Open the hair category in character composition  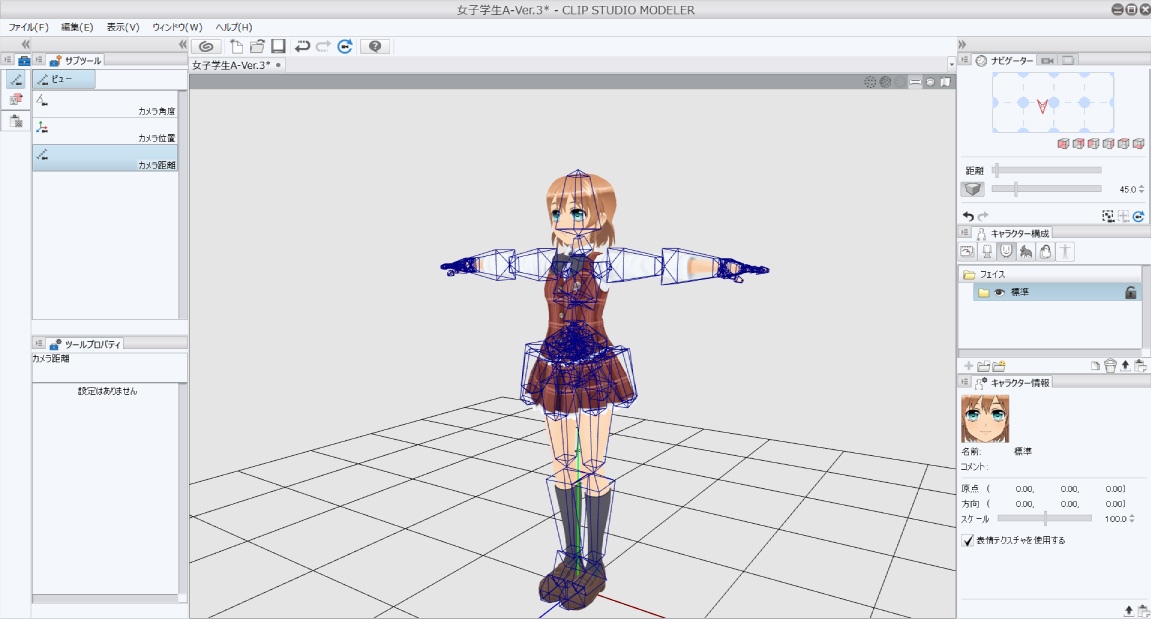click(x=1025, y=252)
